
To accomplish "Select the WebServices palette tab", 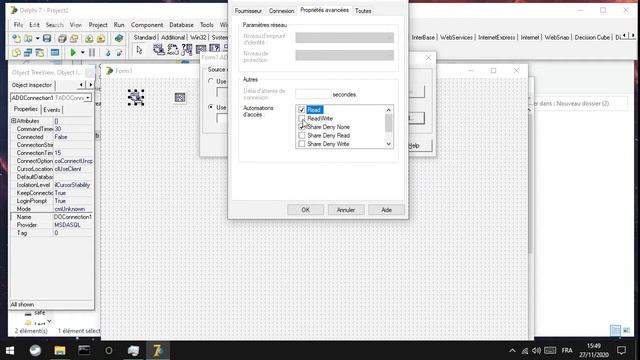I will [456, 38].
